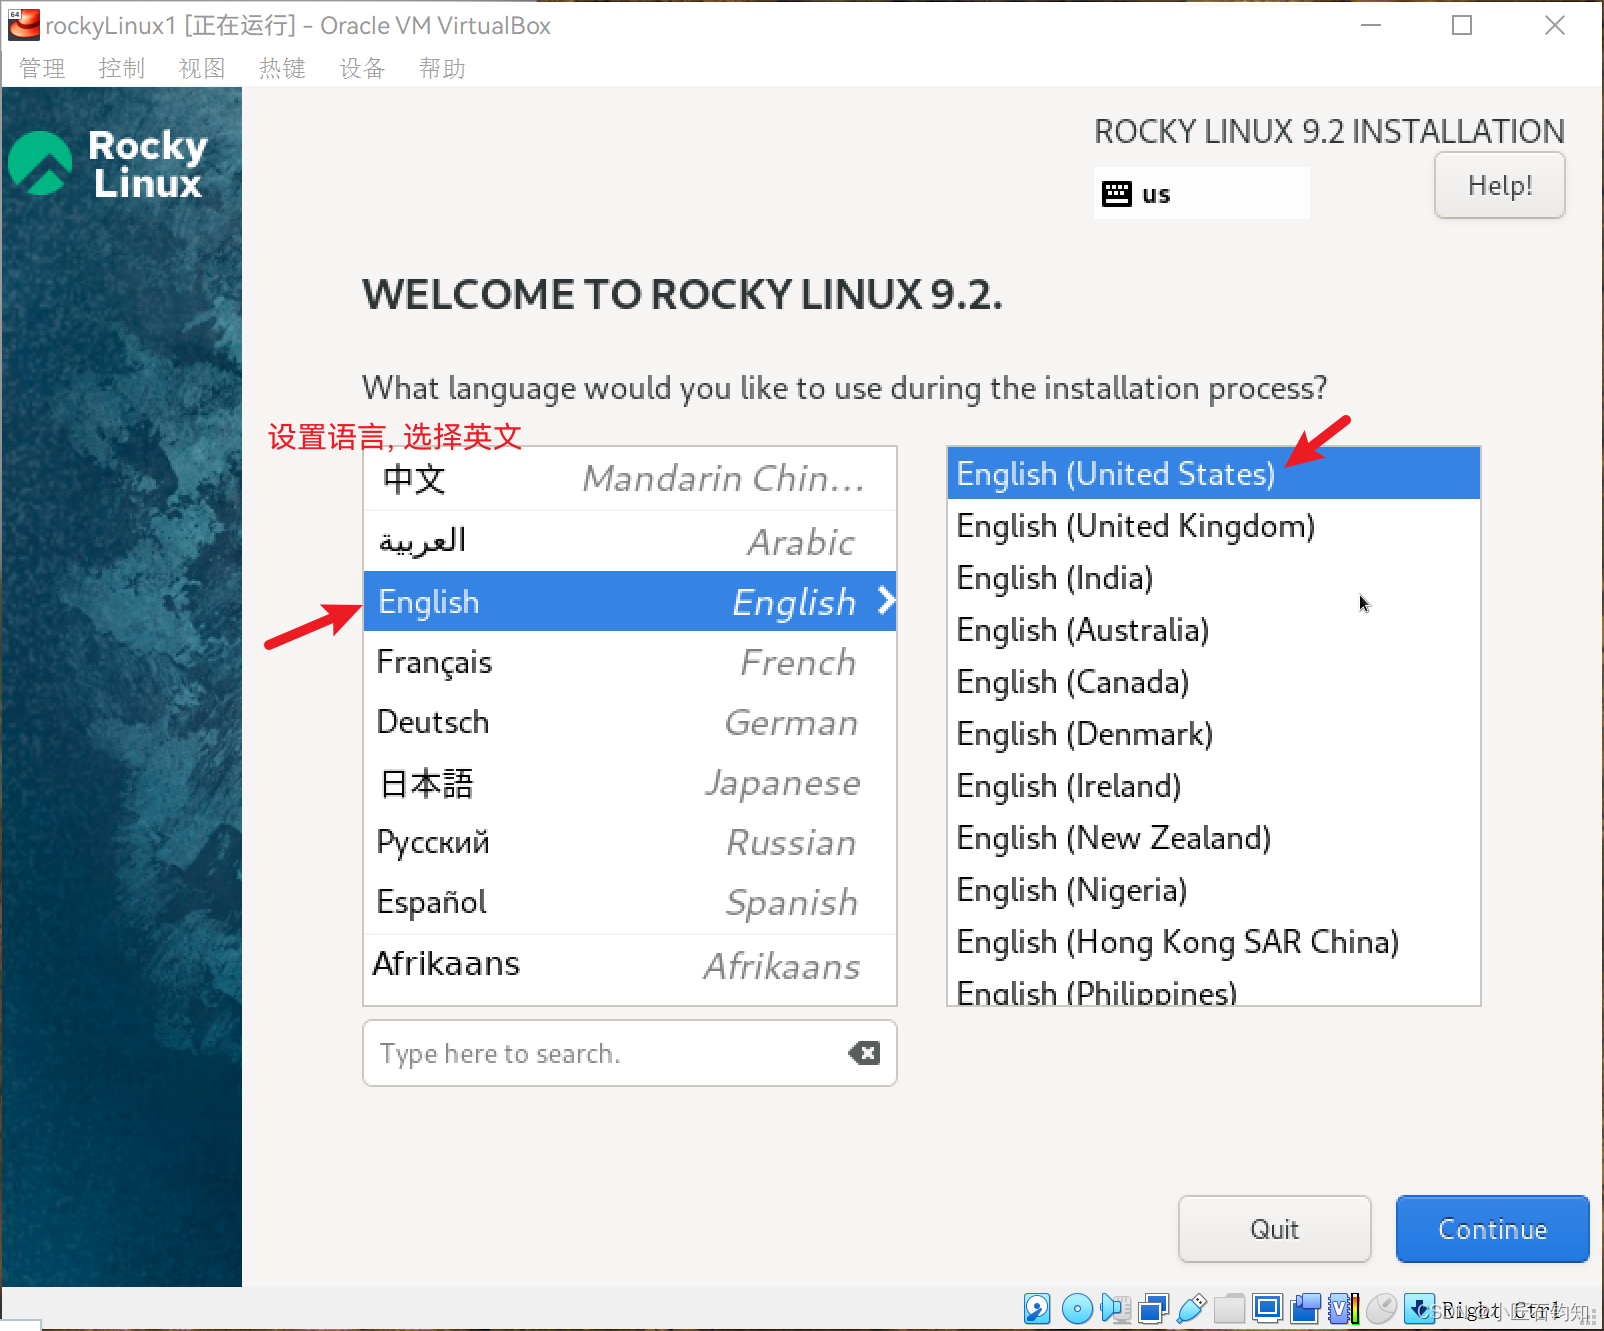Select English (Ireland) locale
This screenshot has width=1604, height=1331.
tap(1213, 785)
